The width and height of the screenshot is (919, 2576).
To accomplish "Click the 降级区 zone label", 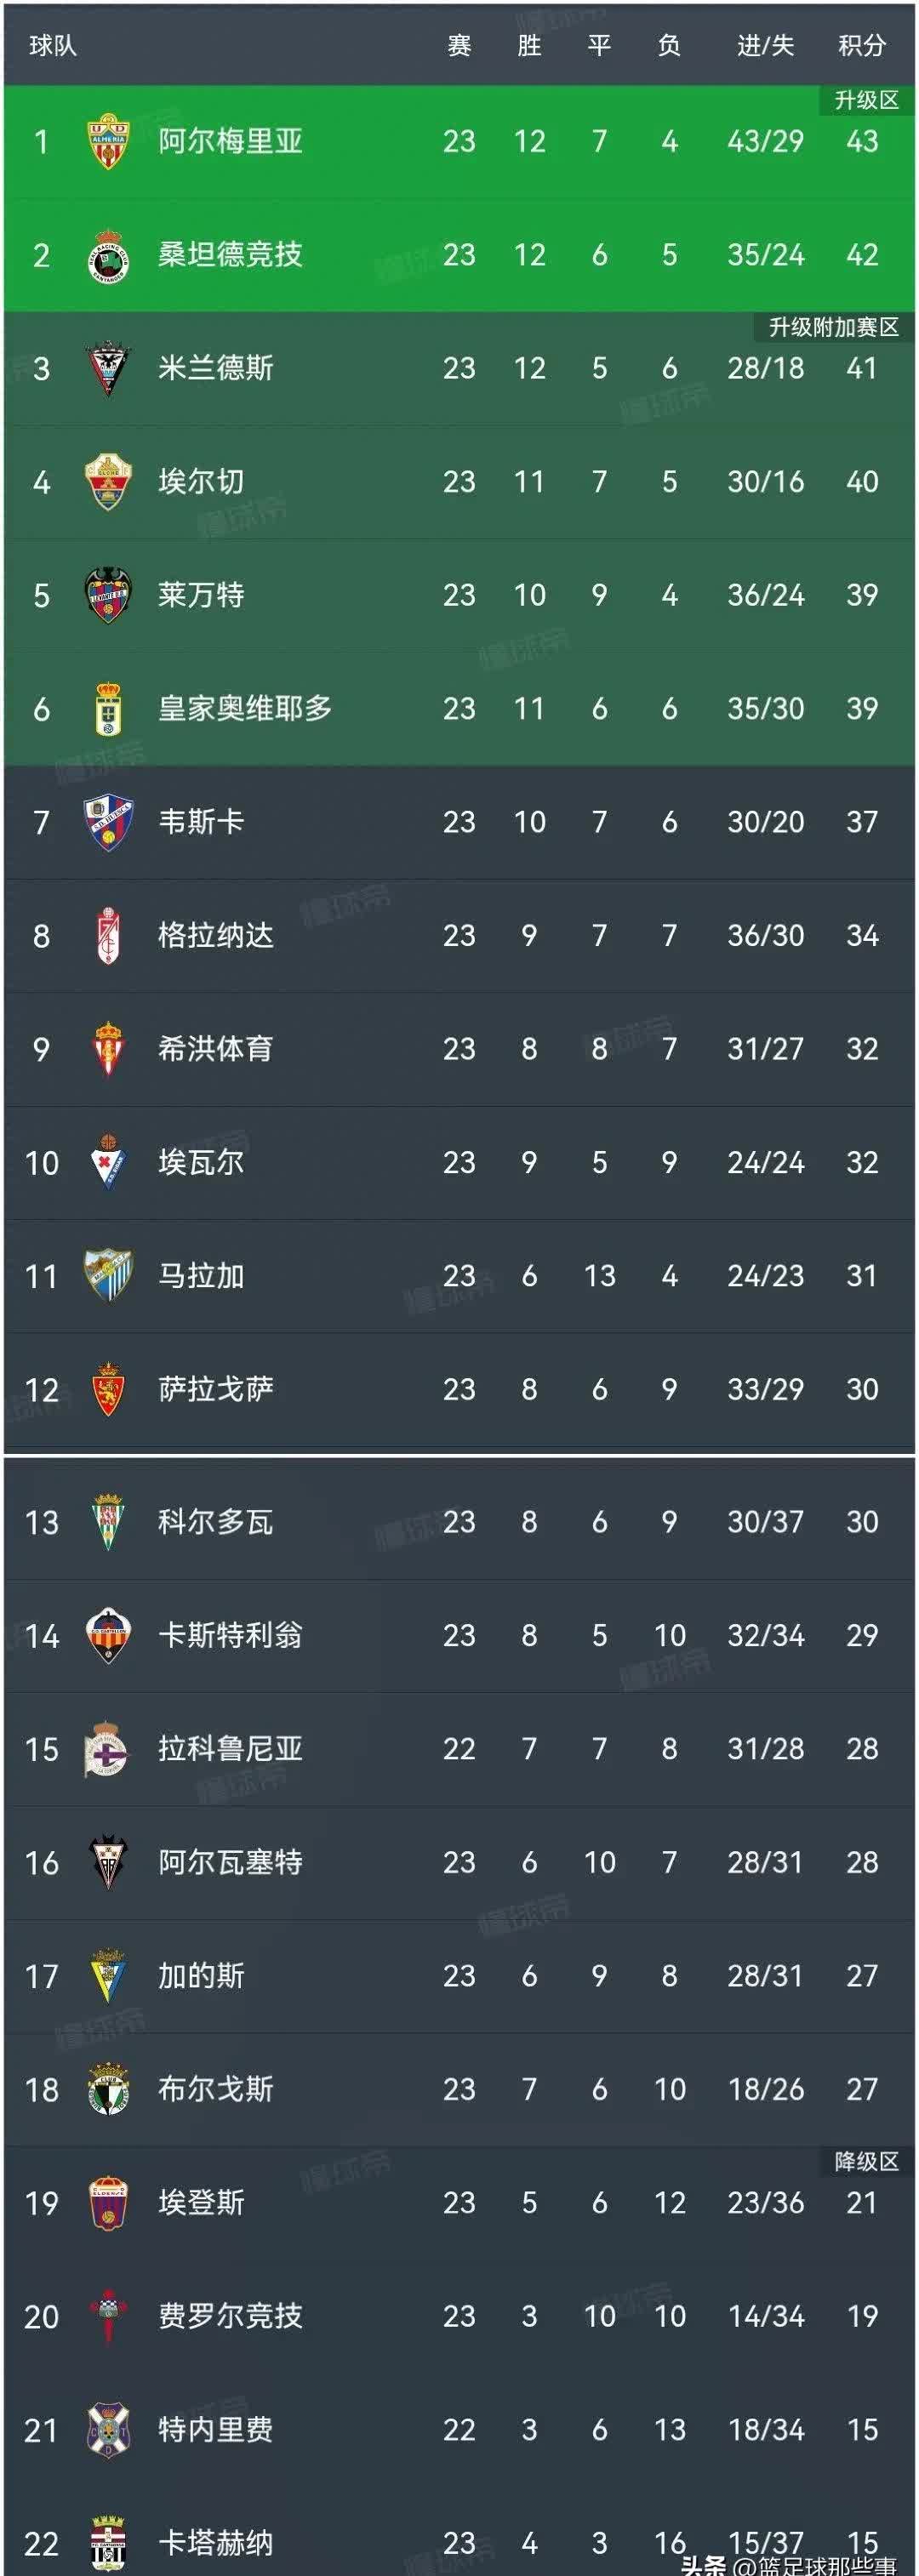I will (866, 2162).
